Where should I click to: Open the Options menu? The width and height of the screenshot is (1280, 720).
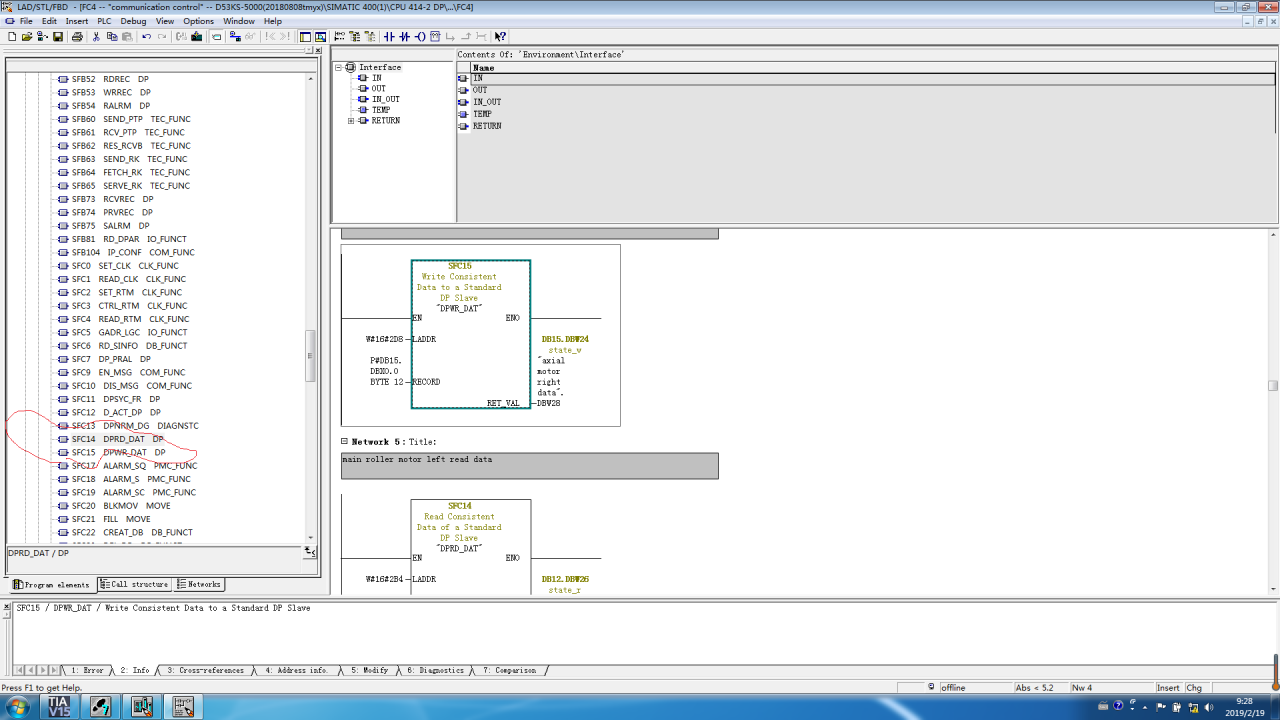tap(198, 21)
